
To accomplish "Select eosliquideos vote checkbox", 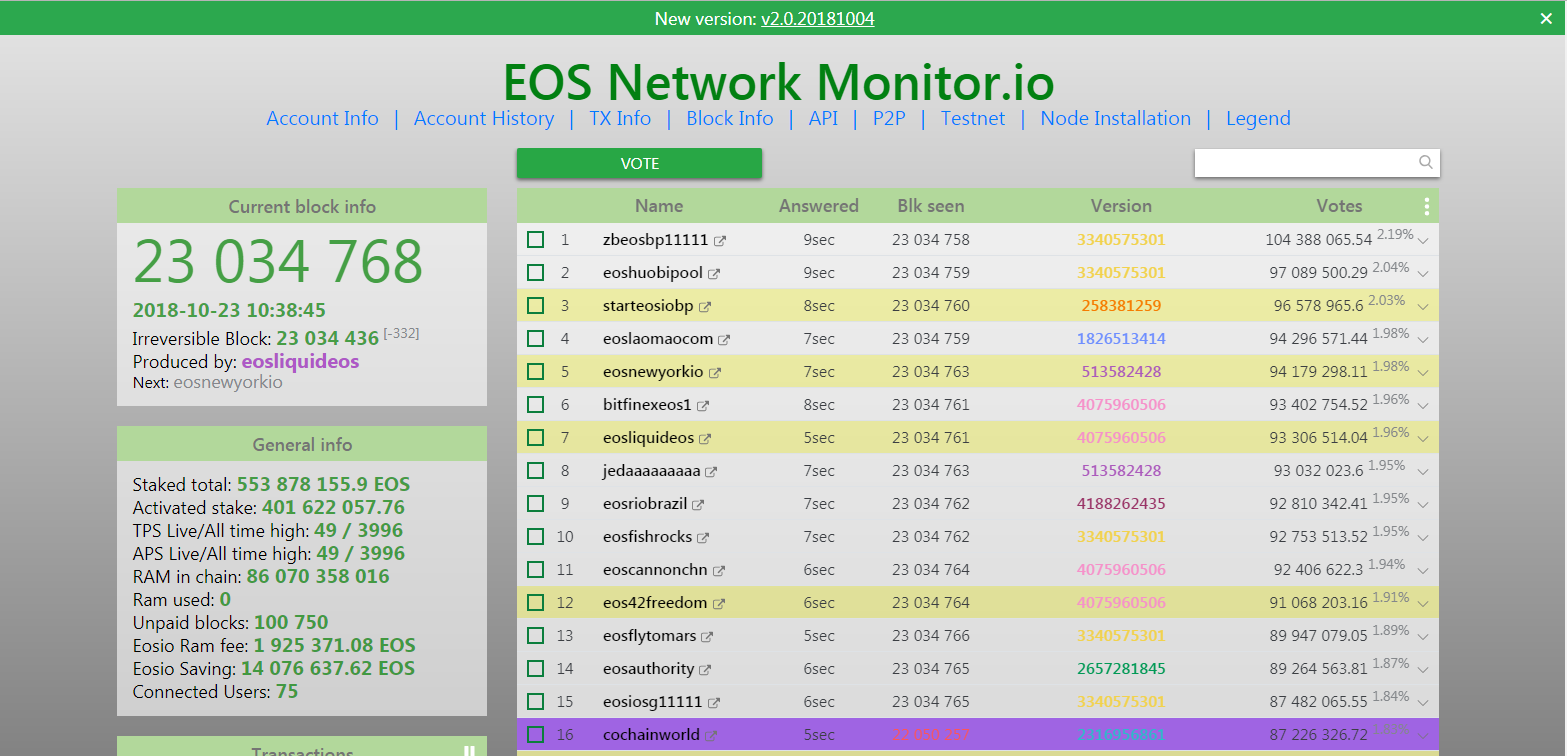I will 536,438.
